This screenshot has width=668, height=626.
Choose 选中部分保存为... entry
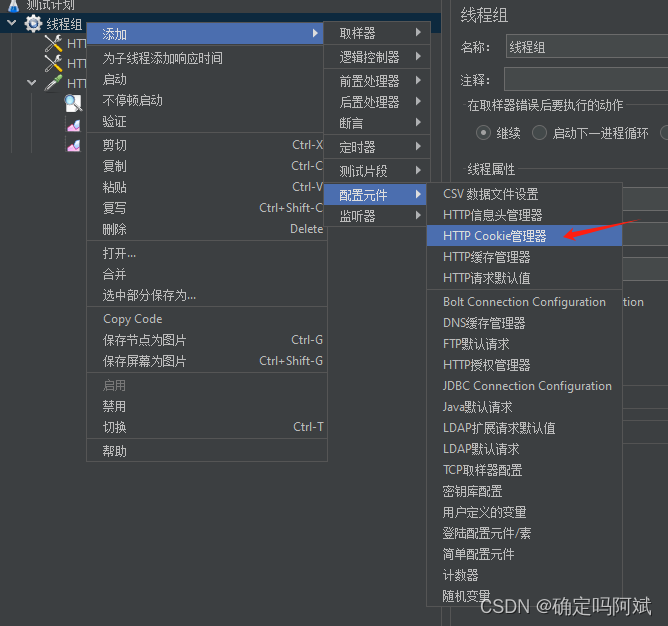(x=206, y=295)
